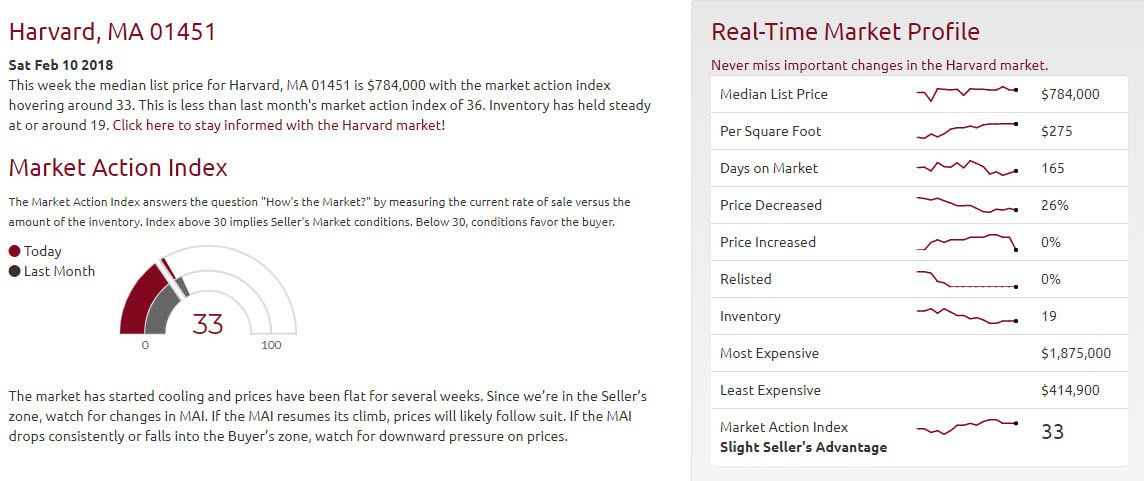Click 'Never miss important changes' link
This screenshot has height=481, width=1144.
point(879,65)
